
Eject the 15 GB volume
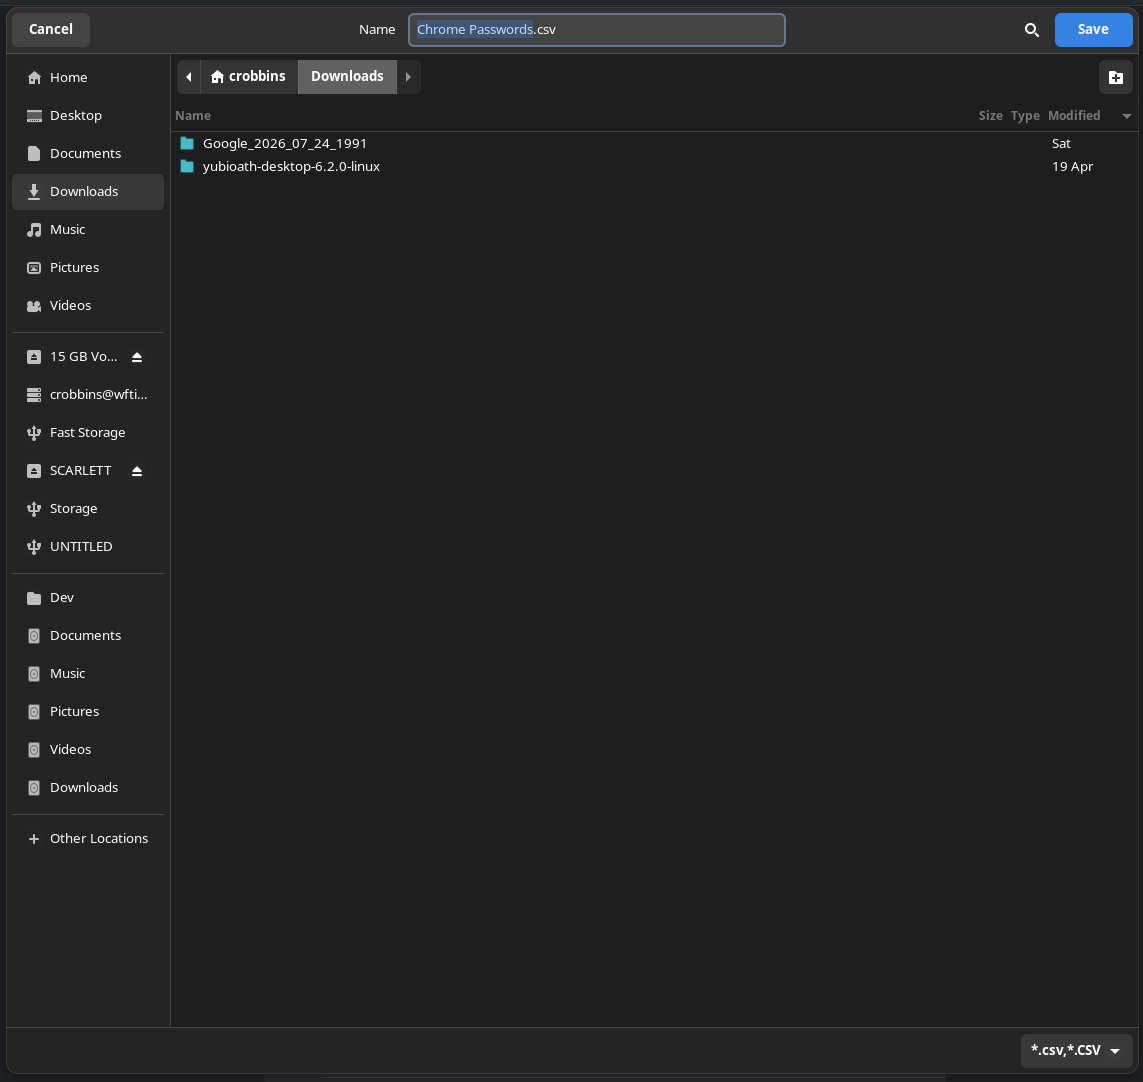coord(137,357)
